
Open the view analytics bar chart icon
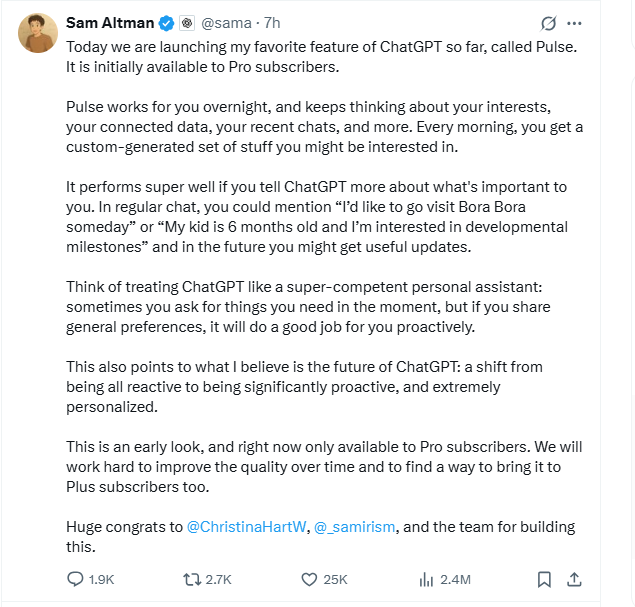[x=425, y=579]
